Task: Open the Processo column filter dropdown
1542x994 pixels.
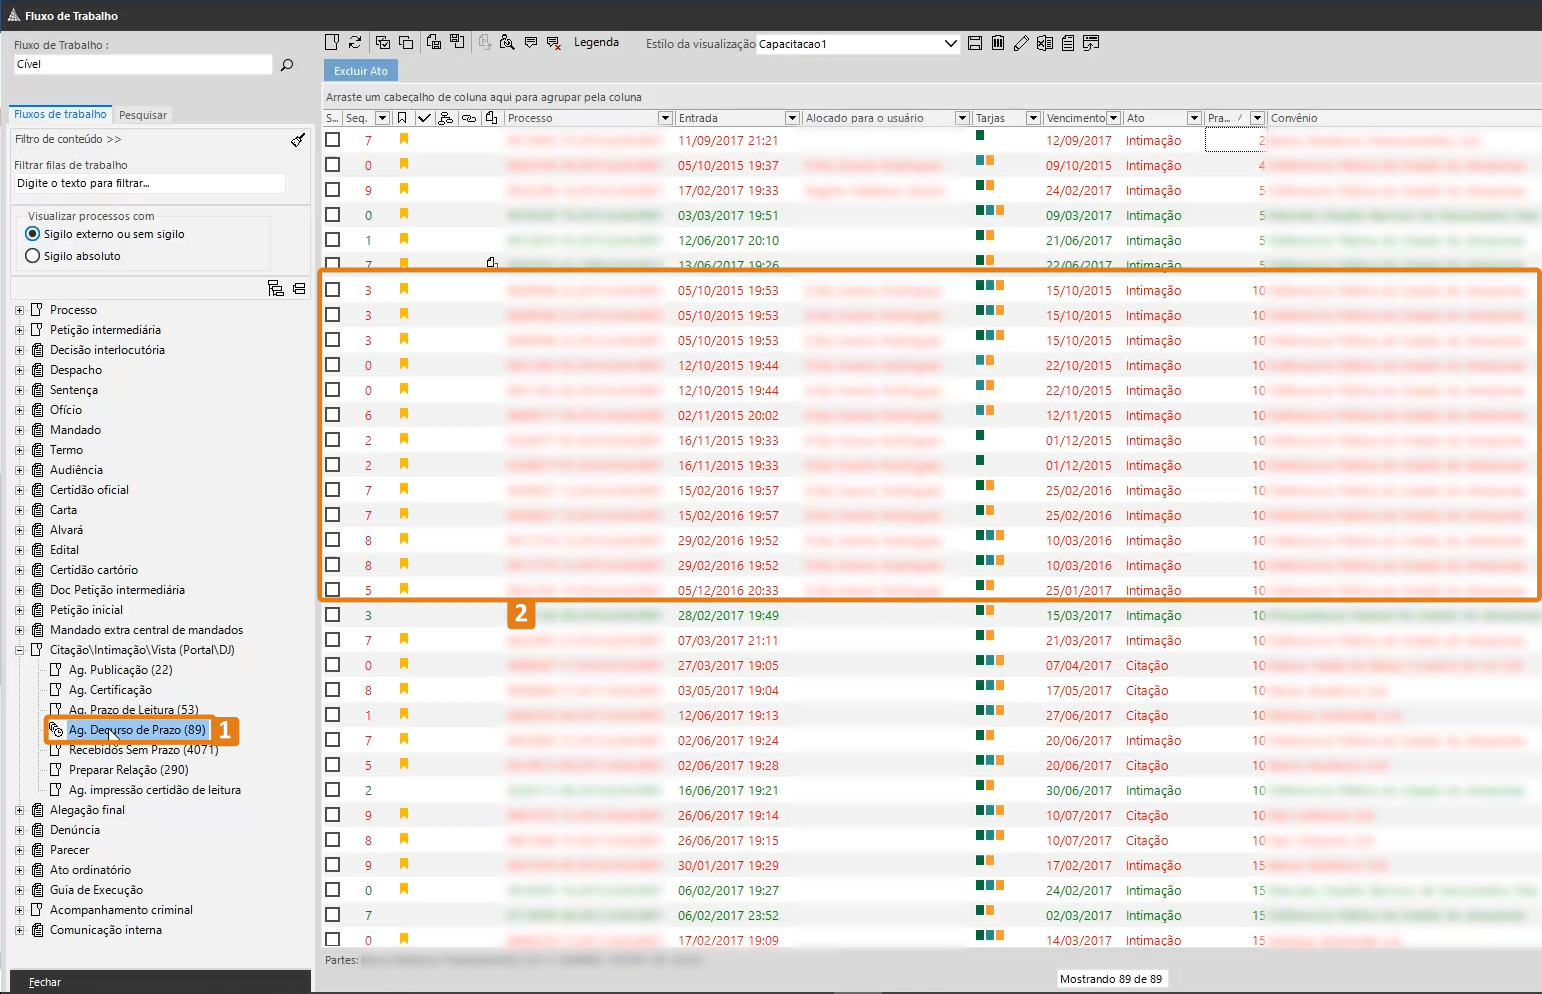Action: coord(665,118)
